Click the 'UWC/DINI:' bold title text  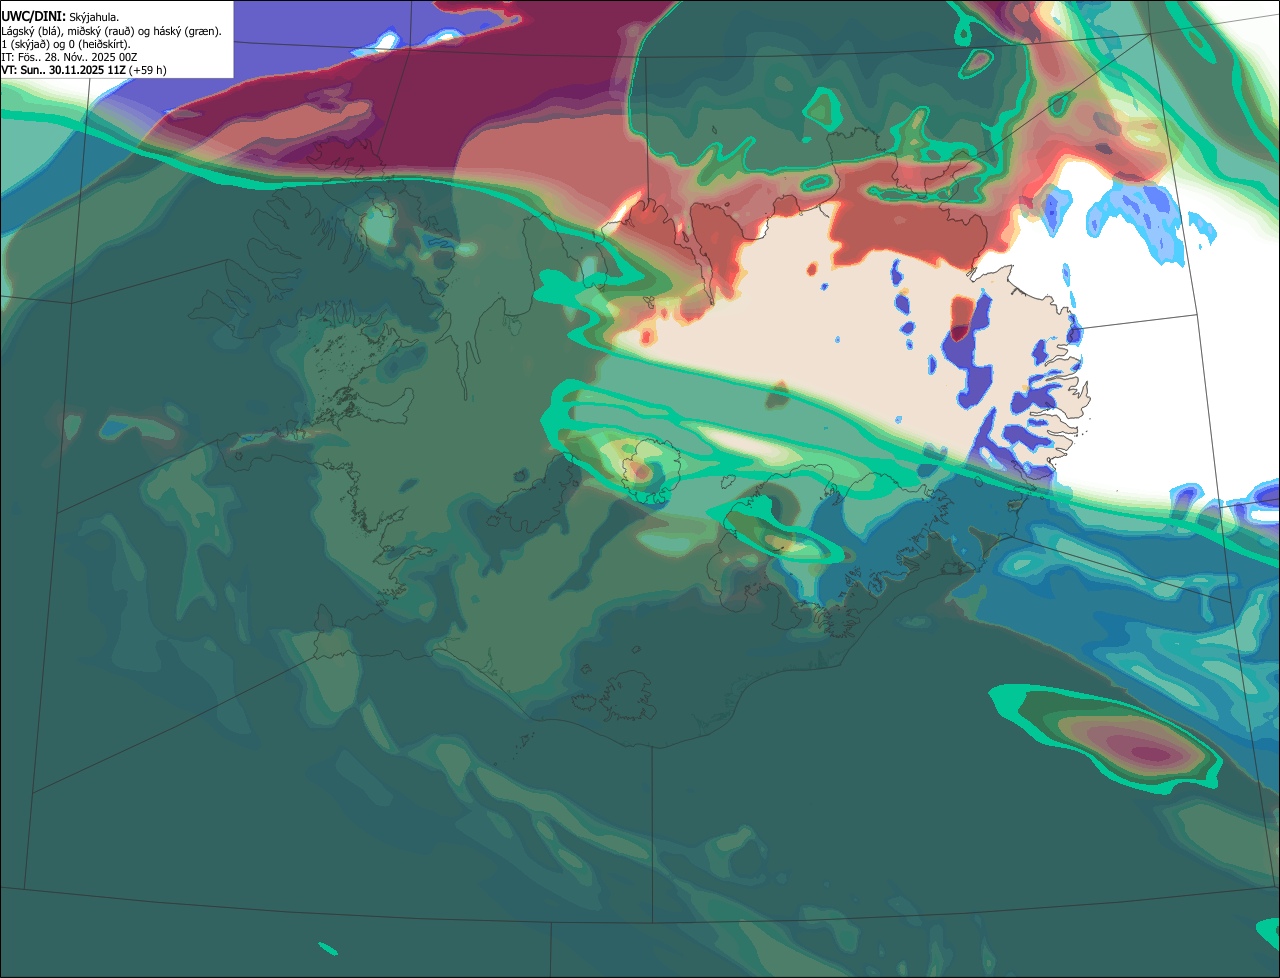pos(34,17)
